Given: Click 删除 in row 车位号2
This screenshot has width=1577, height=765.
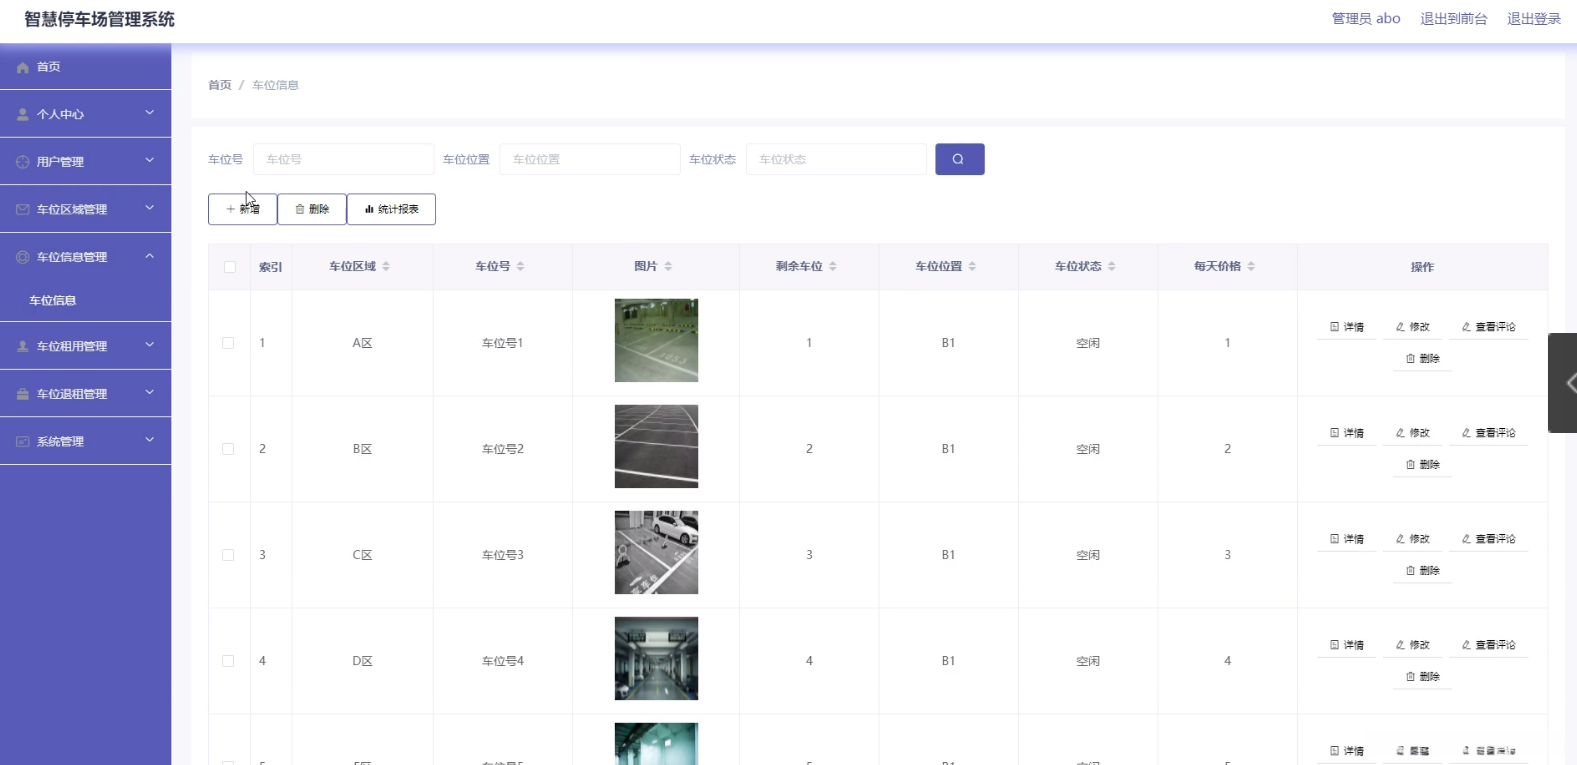Looking at the screenshot, I should pyautogui.click(x=1423, y=465).
